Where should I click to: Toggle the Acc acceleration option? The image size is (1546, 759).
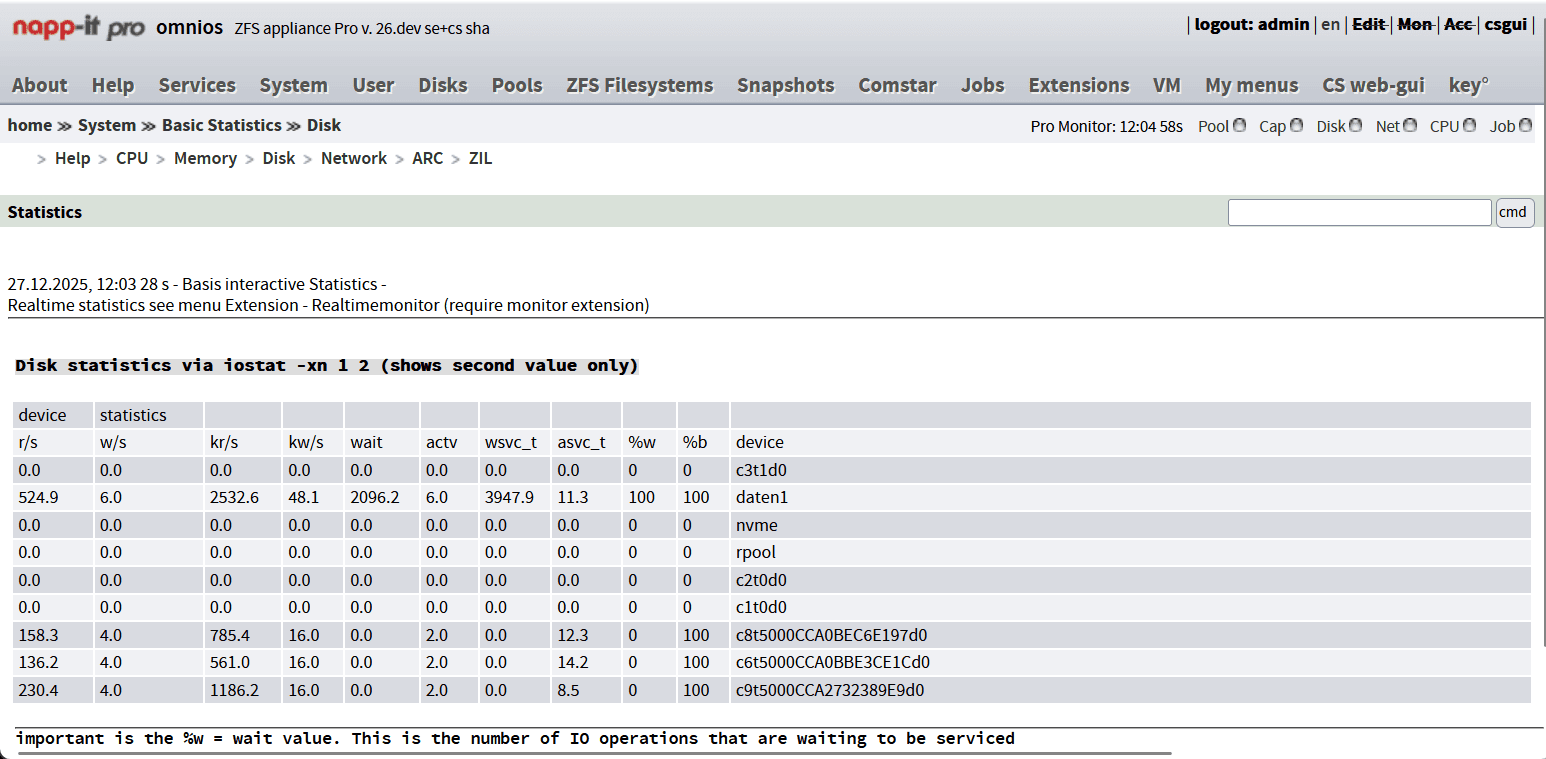click(1458, 24)
